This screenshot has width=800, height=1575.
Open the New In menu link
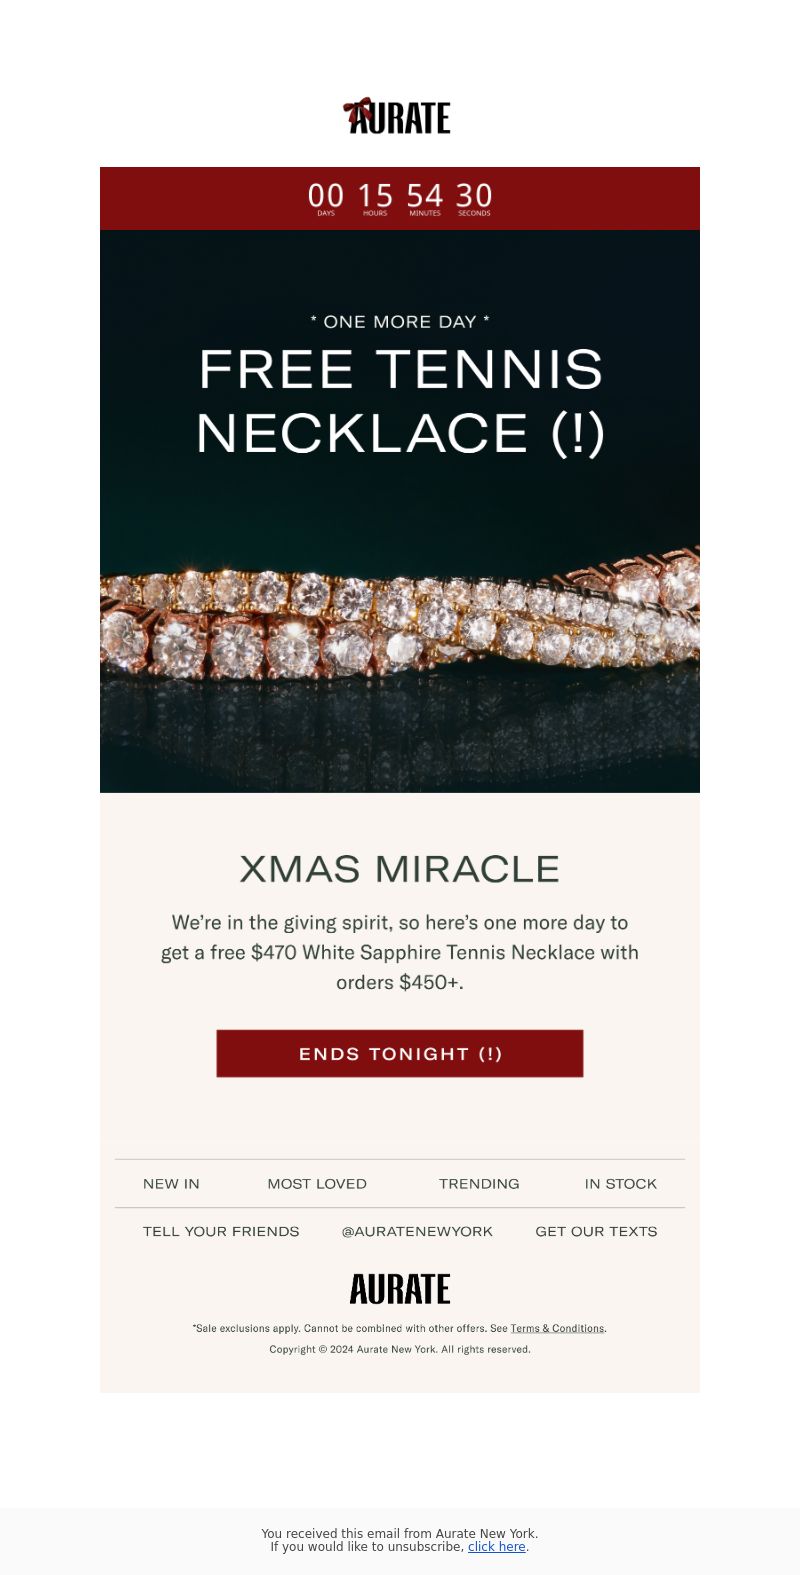171,1184
